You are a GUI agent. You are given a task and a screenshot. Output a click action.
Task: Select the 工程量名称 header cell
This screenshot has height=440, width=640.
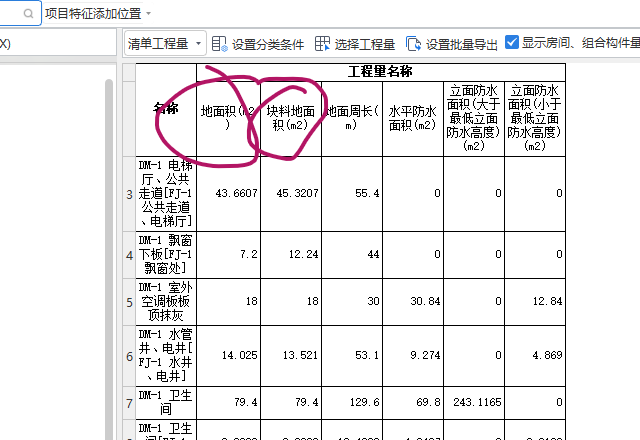click(381, 72)
